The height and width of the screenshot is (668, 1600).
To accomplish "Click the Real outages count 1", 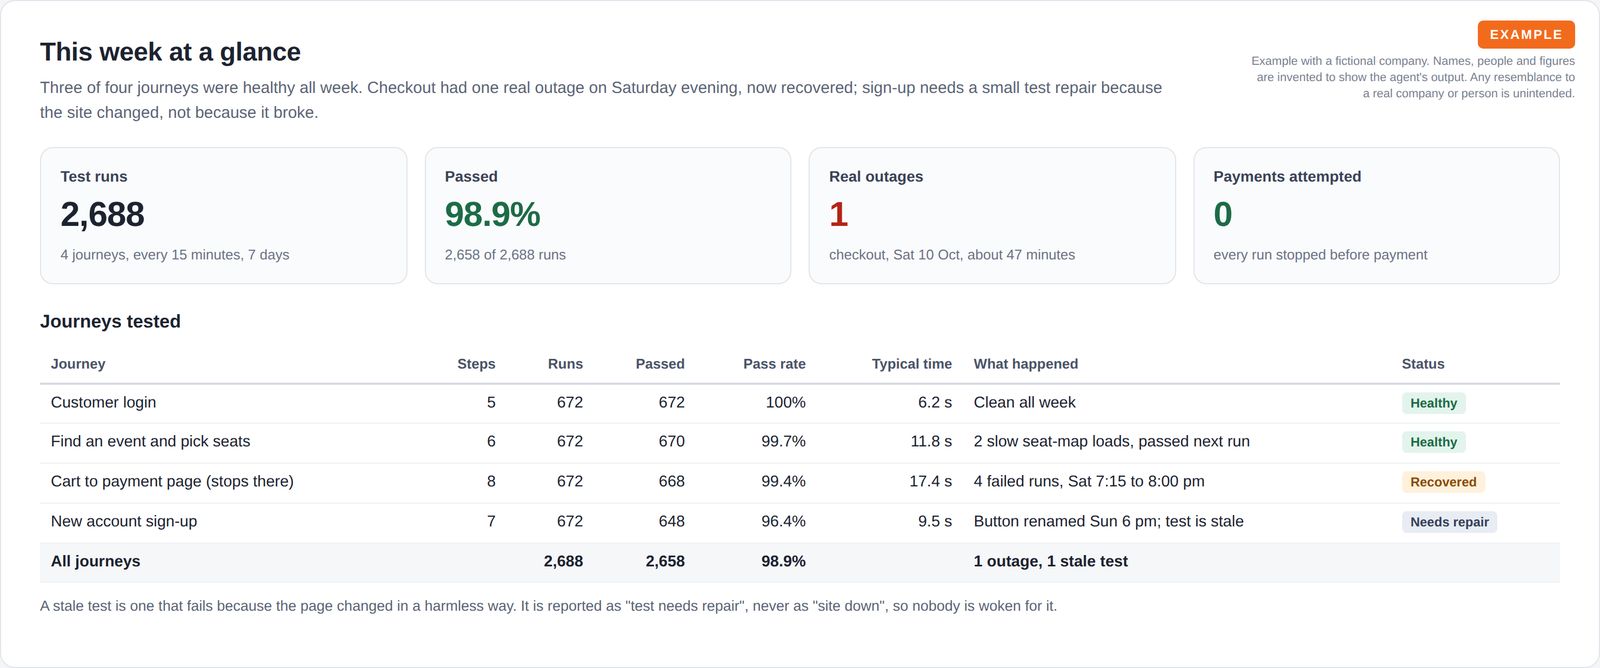I will [x=838, y=214].
